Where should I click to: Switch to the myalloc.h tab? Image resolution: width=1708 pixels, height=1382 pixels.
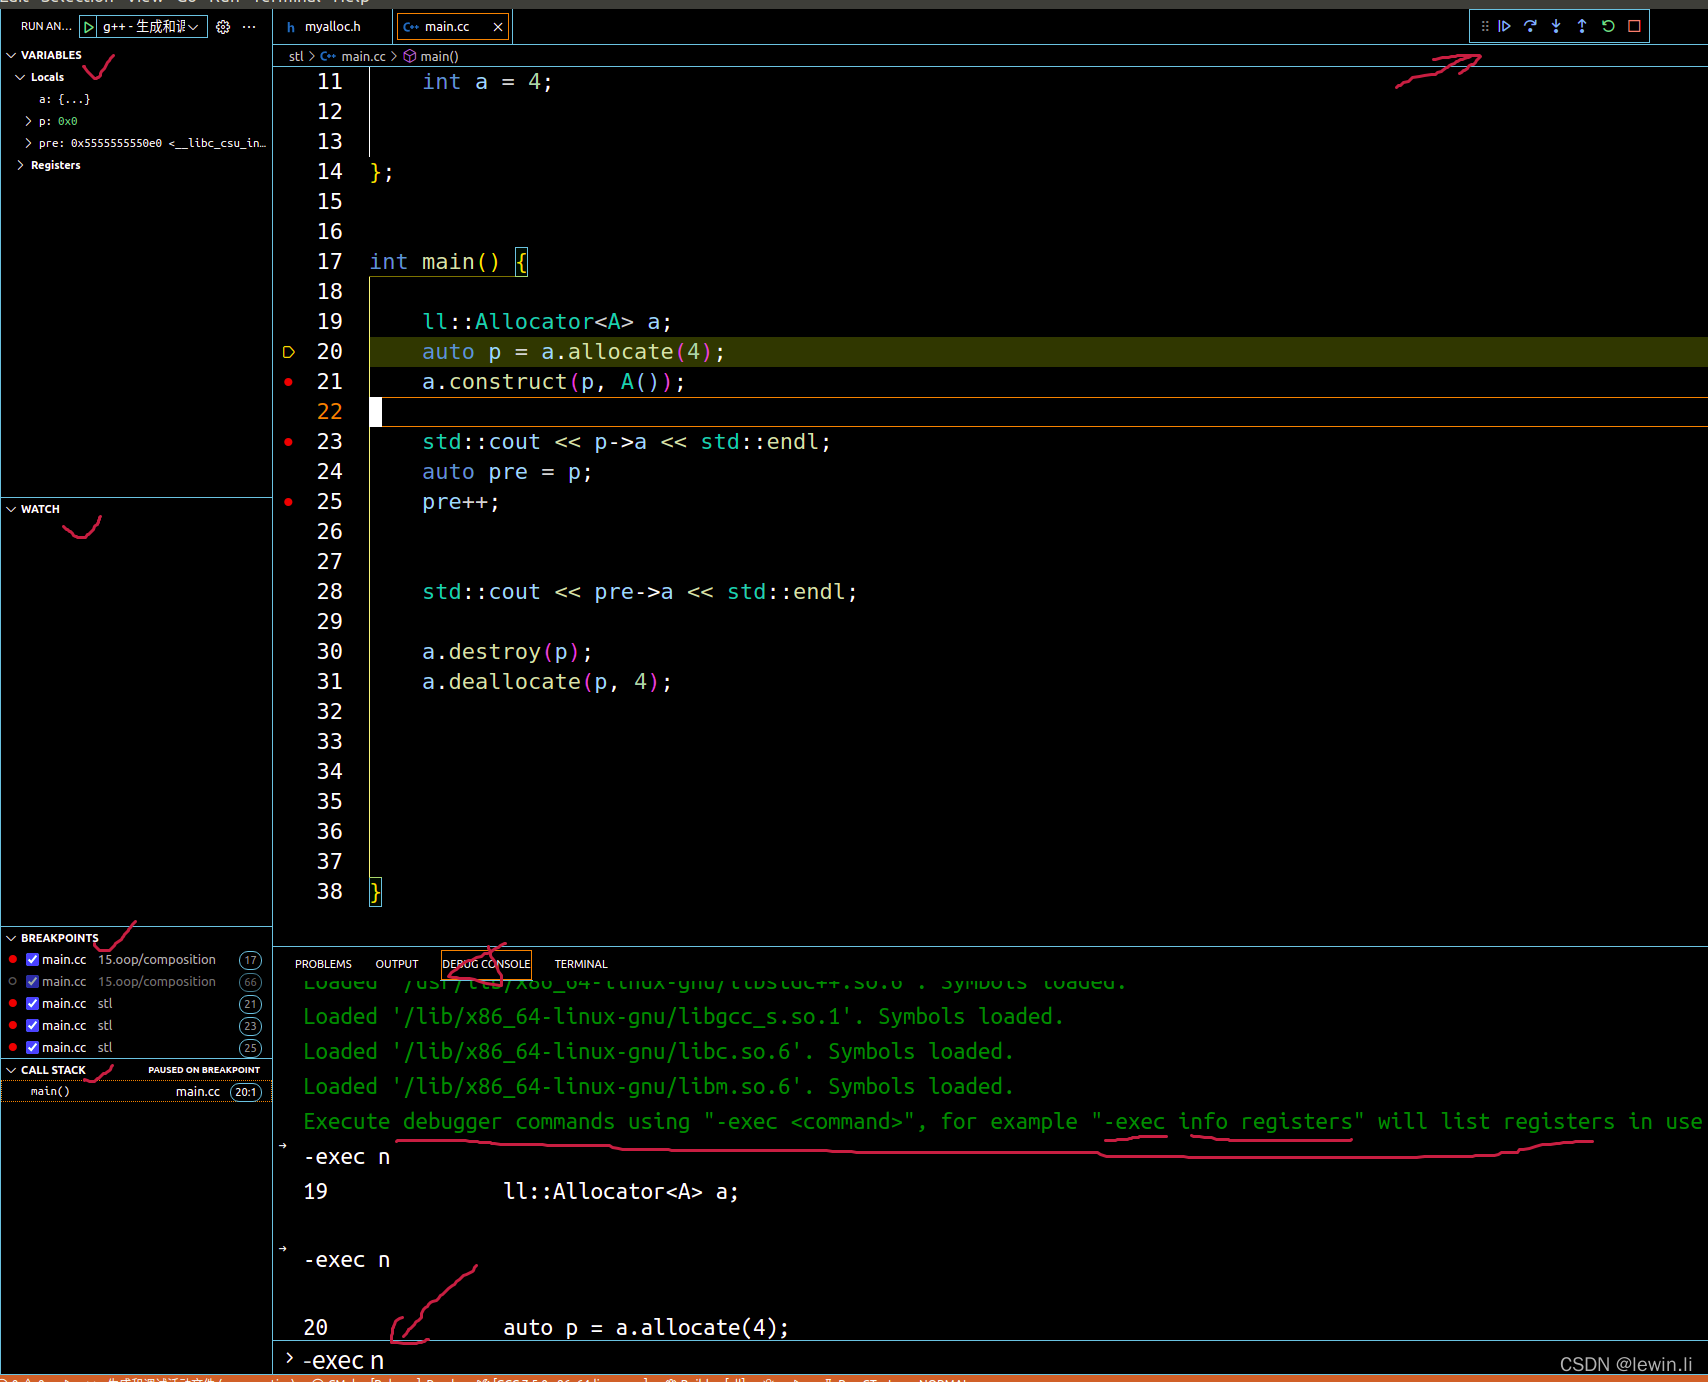pos(332,27)
